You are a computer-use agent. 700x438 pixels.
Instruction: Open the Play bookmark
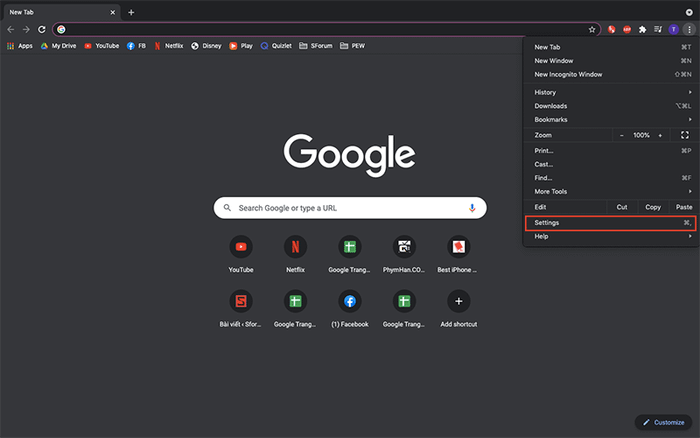tap(241, 46)
